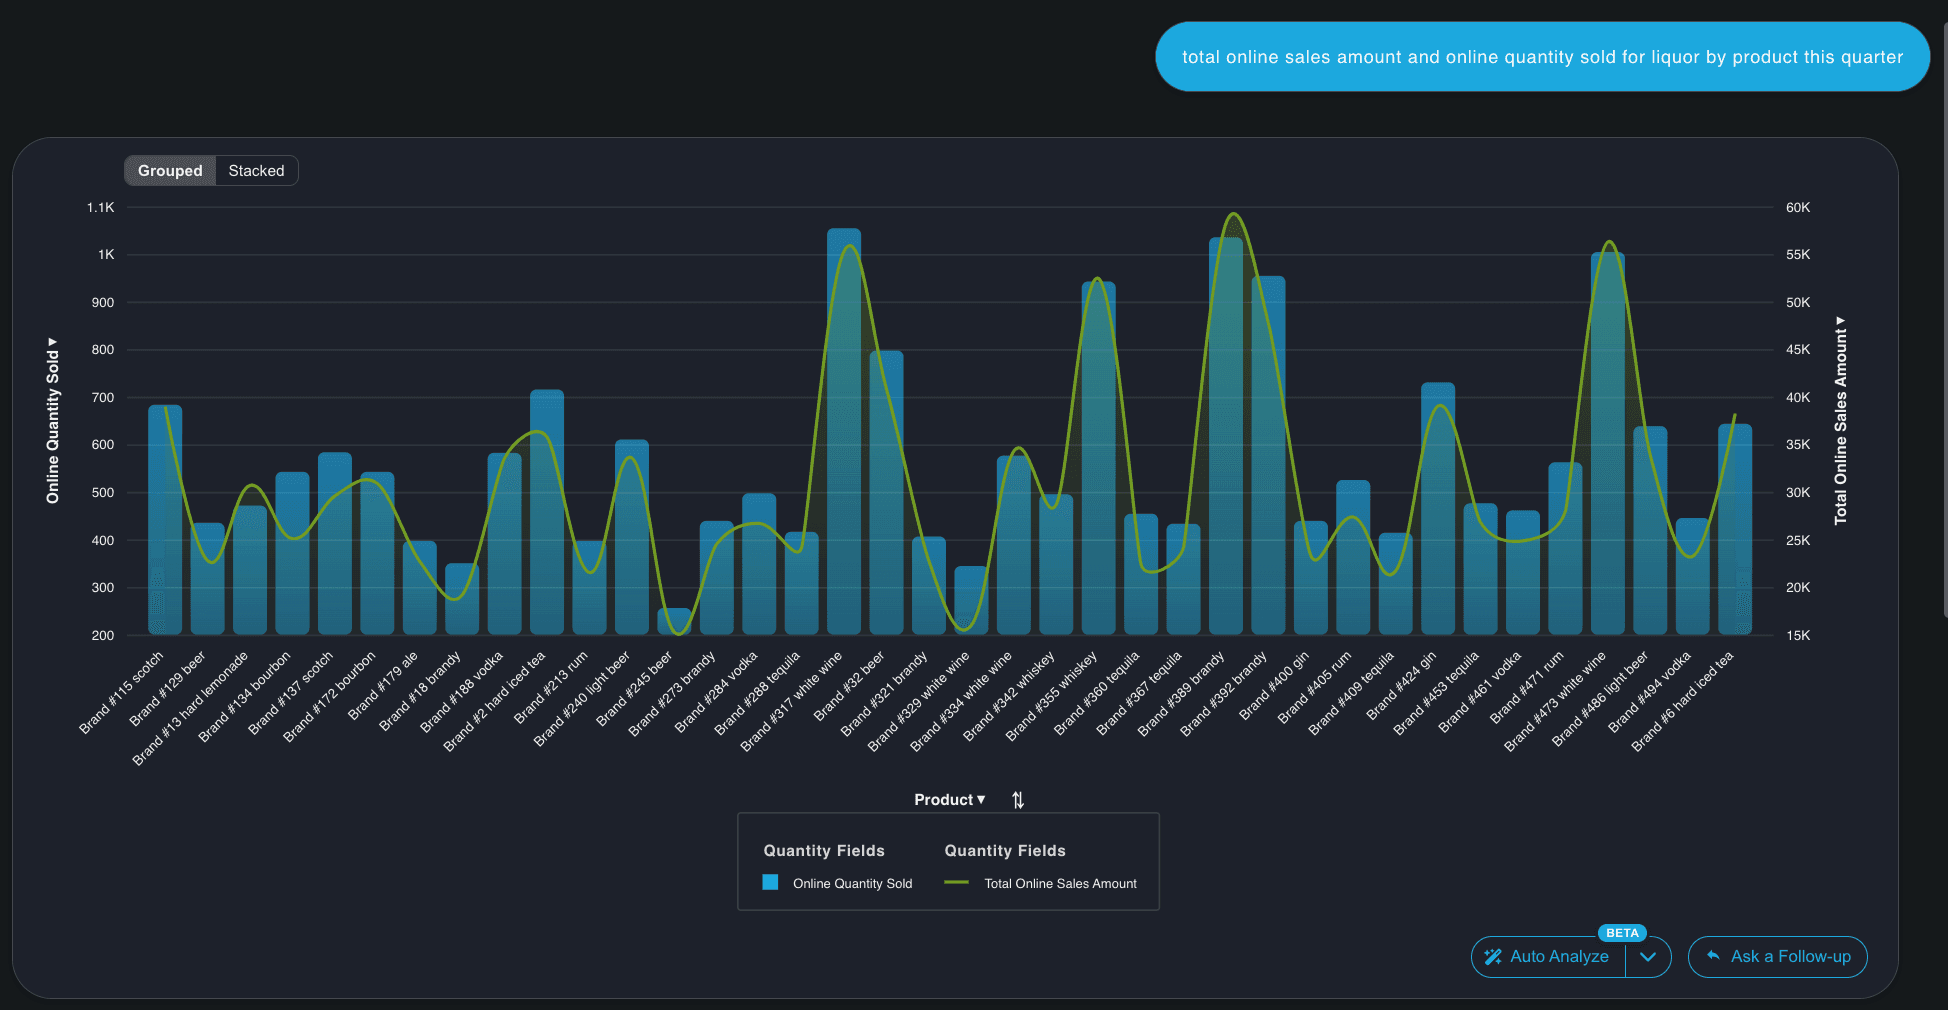Click the Brand #494 vodka axis label
This screenshot has height=1010, width=1948.
click(1650, 691)
